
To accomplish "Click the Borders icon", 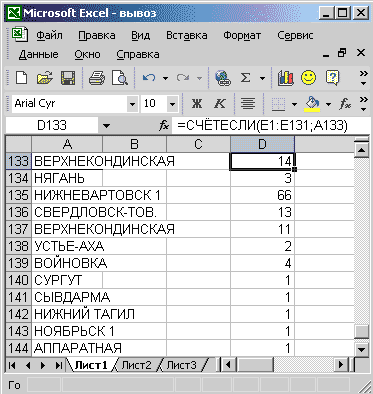I will click(x=278, y=104).
